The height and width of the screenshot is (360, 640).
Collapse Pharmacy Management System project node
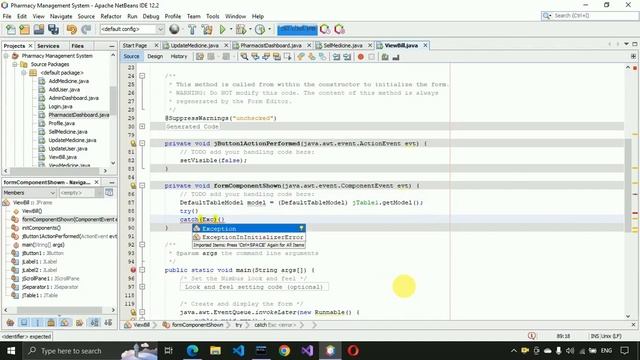click(x=6, y=56)
